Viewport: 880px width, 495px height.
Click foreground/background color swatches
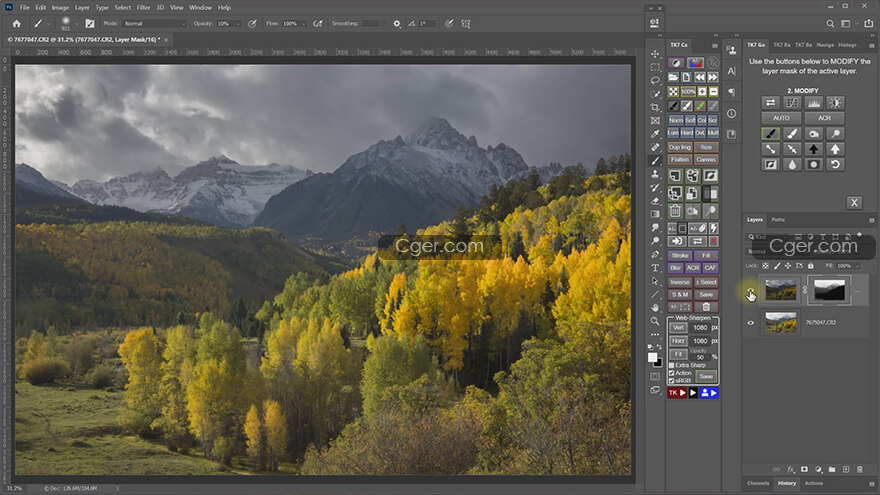point(654,359)
